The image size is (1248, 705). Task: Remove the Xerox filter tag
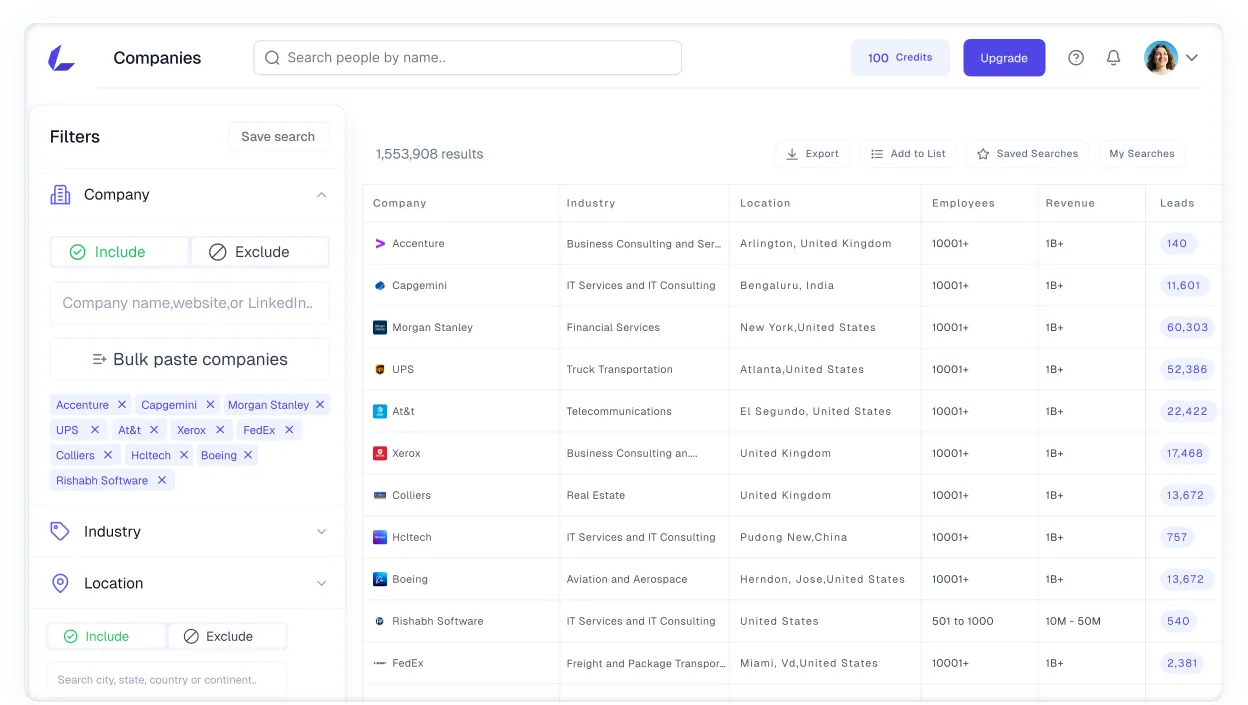tap(220, 430)
